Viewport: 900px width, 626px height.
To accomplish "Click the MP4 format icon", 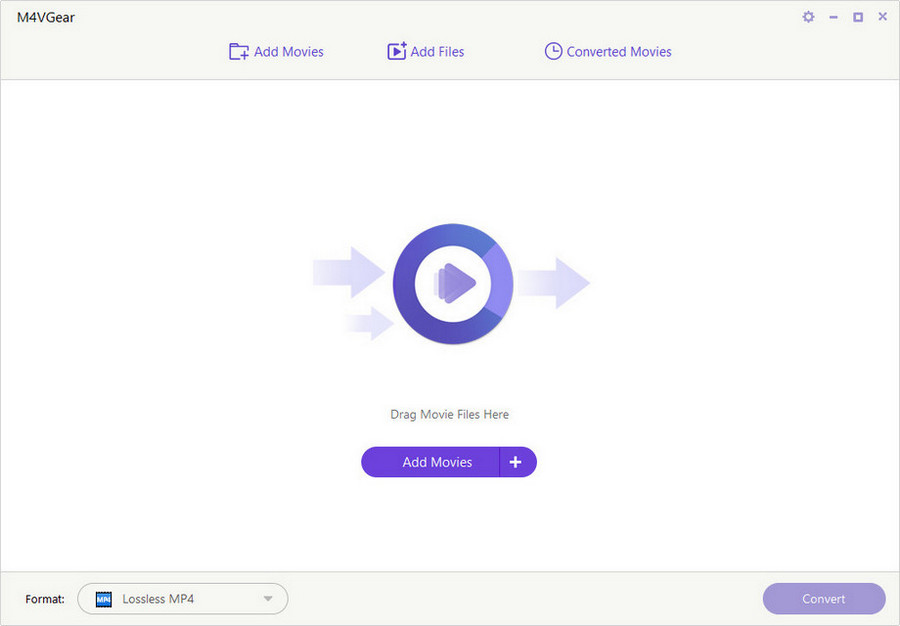I will tap(104, 599).
